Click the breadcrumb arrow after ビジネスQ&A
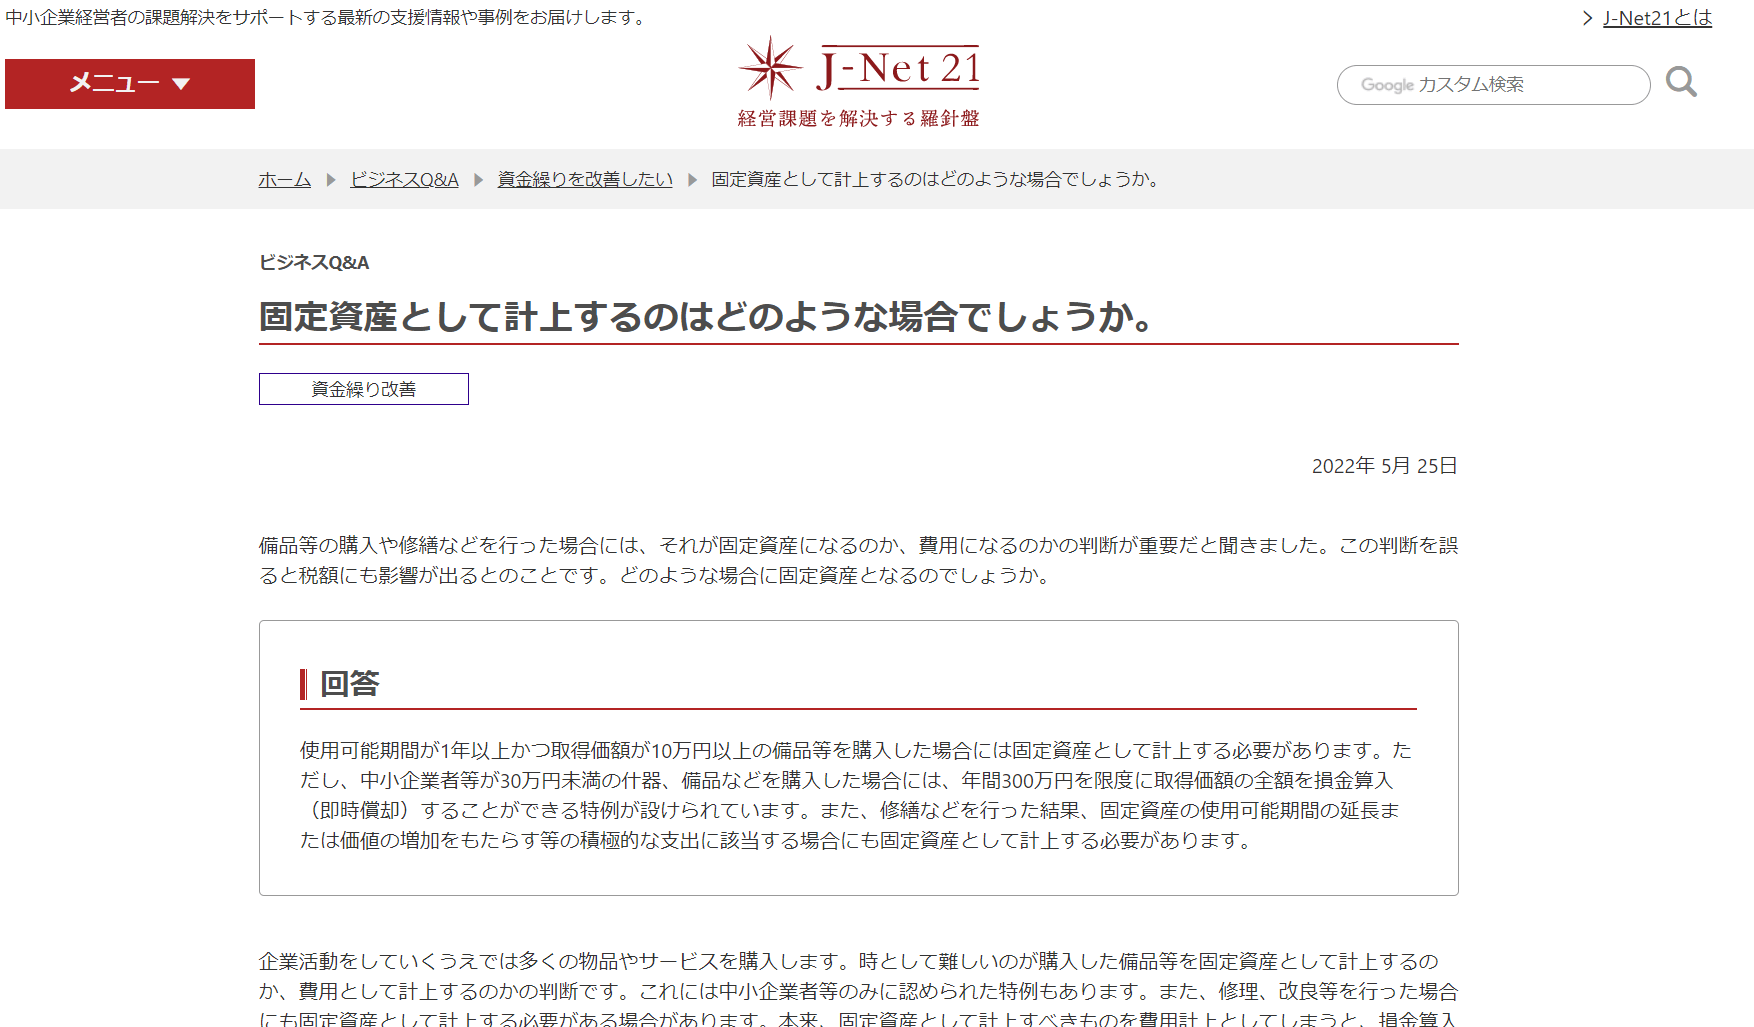The image size is (1754, 1027). click(x=478, y=180)
